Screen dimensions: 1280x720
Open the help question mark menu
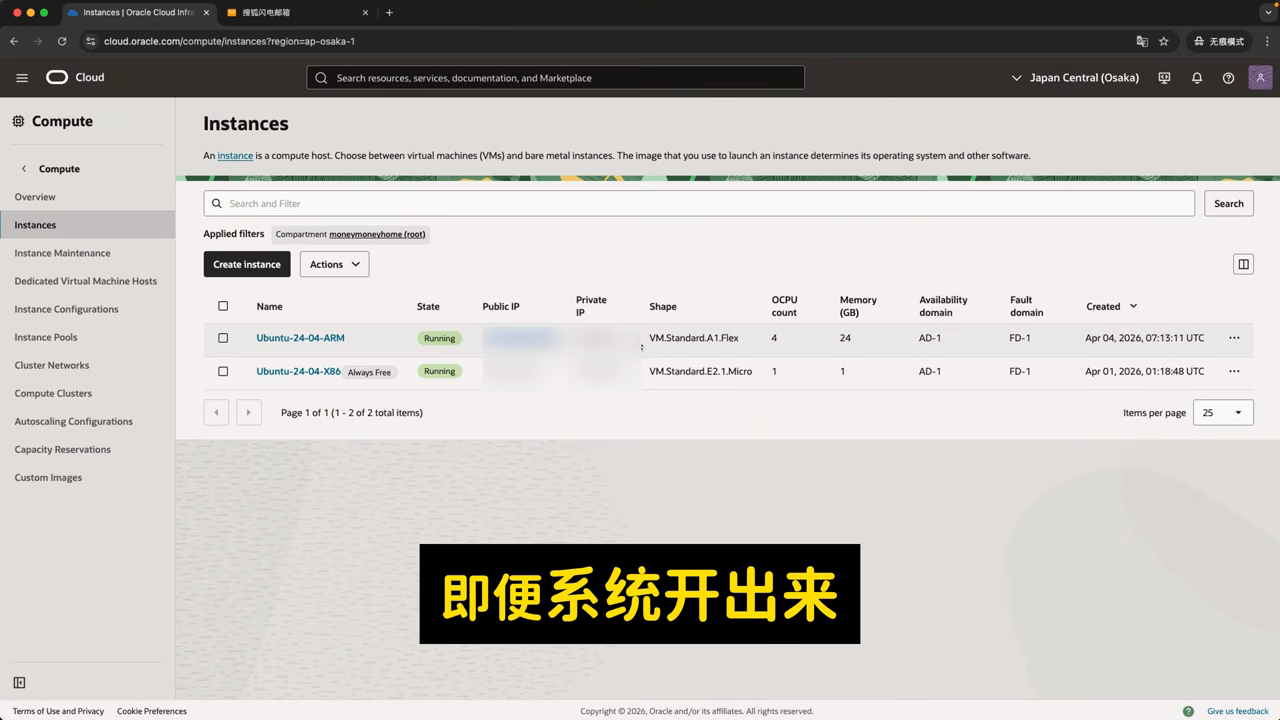1228,78
